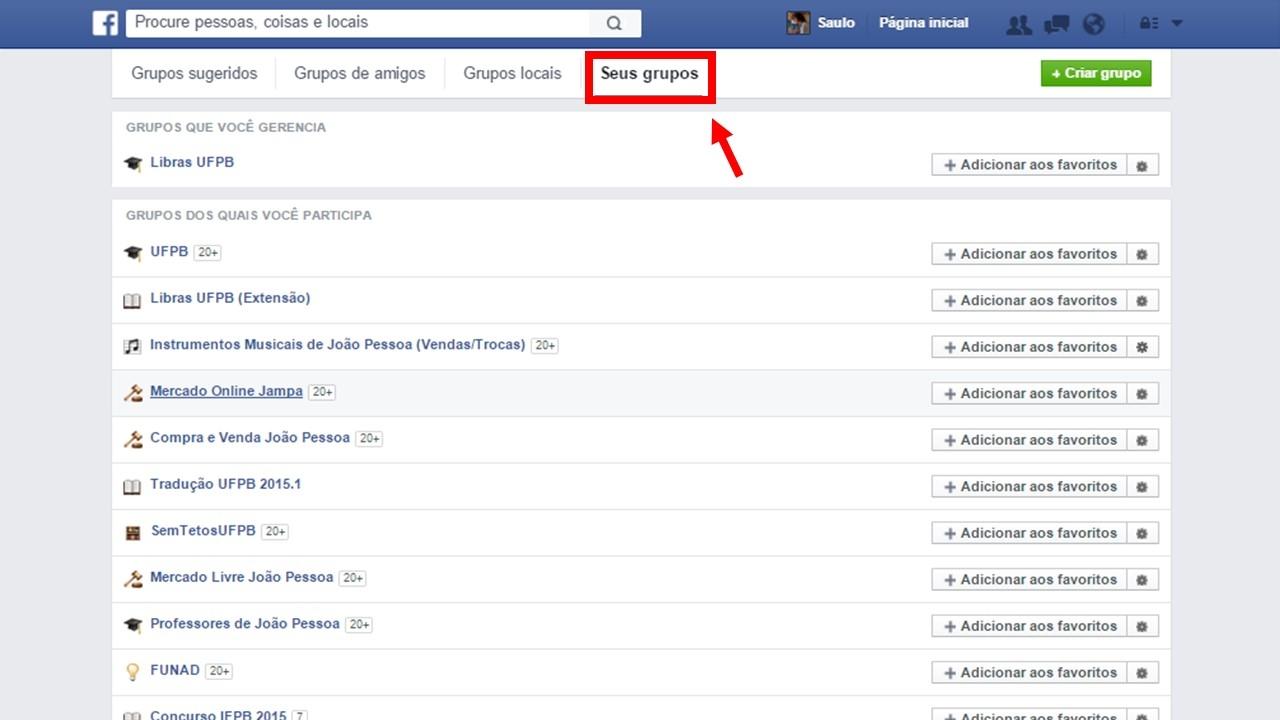Add Compra e Venda João Pessoa to favorites

pos(1029,440)
